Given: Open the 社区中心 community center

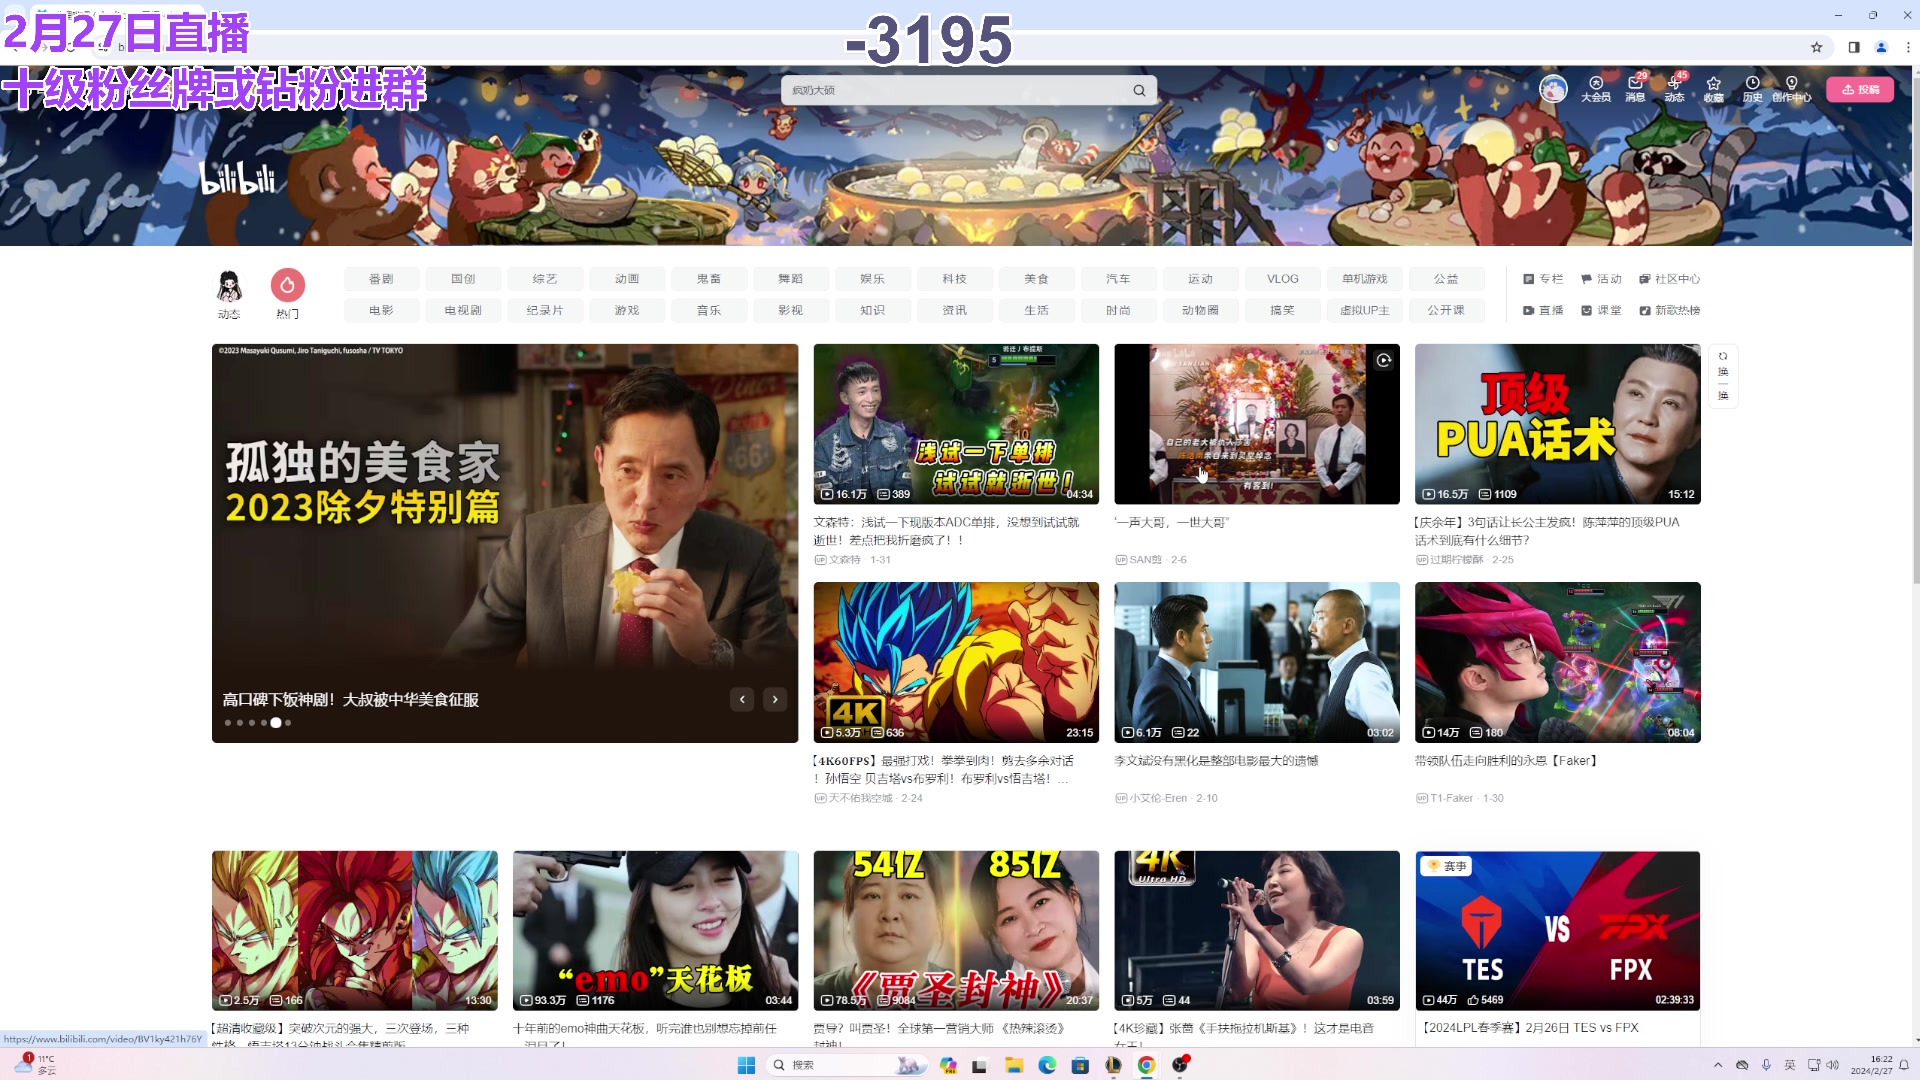Looking at the screenshot, I should pyautogui.click(x=1668, y=279).
